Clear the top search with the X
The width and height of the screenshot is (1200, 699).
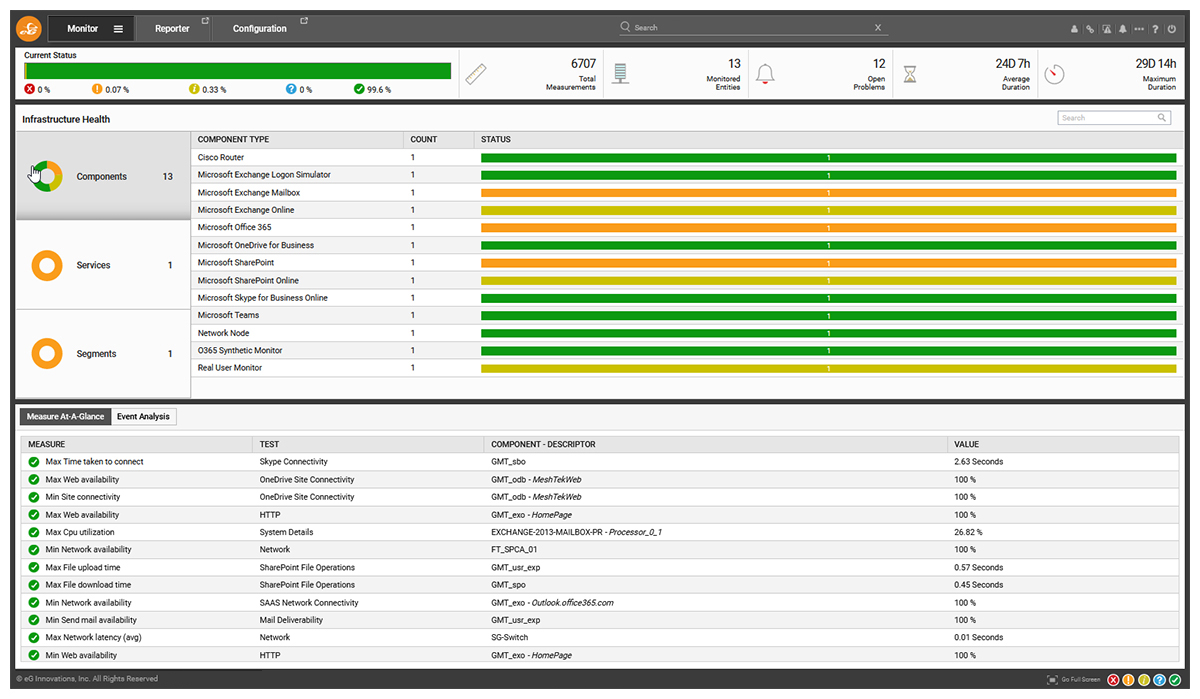[878, 28]
